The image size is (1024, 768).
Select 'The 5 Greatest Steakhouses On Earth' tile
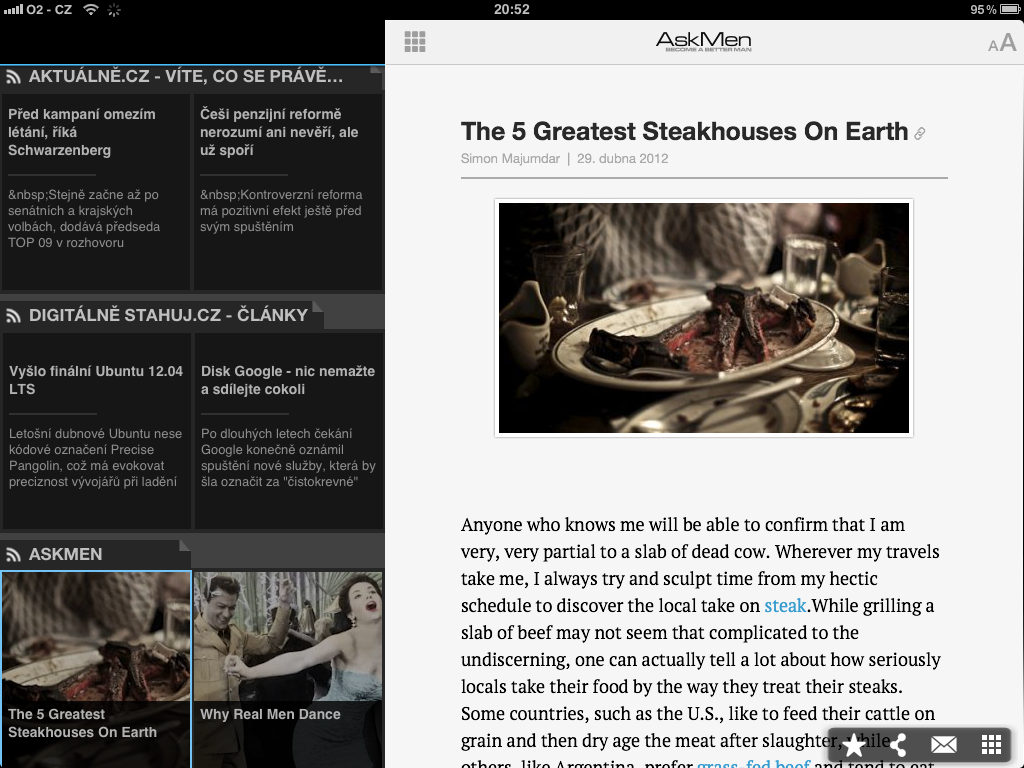(96, 669)
